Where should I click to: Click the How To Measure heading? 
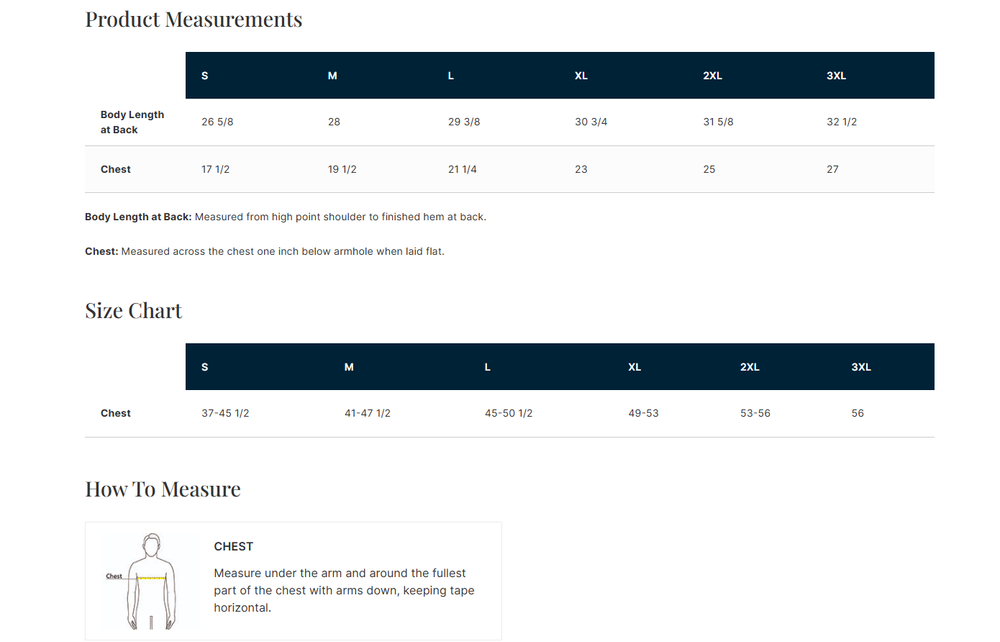[163, 489]
